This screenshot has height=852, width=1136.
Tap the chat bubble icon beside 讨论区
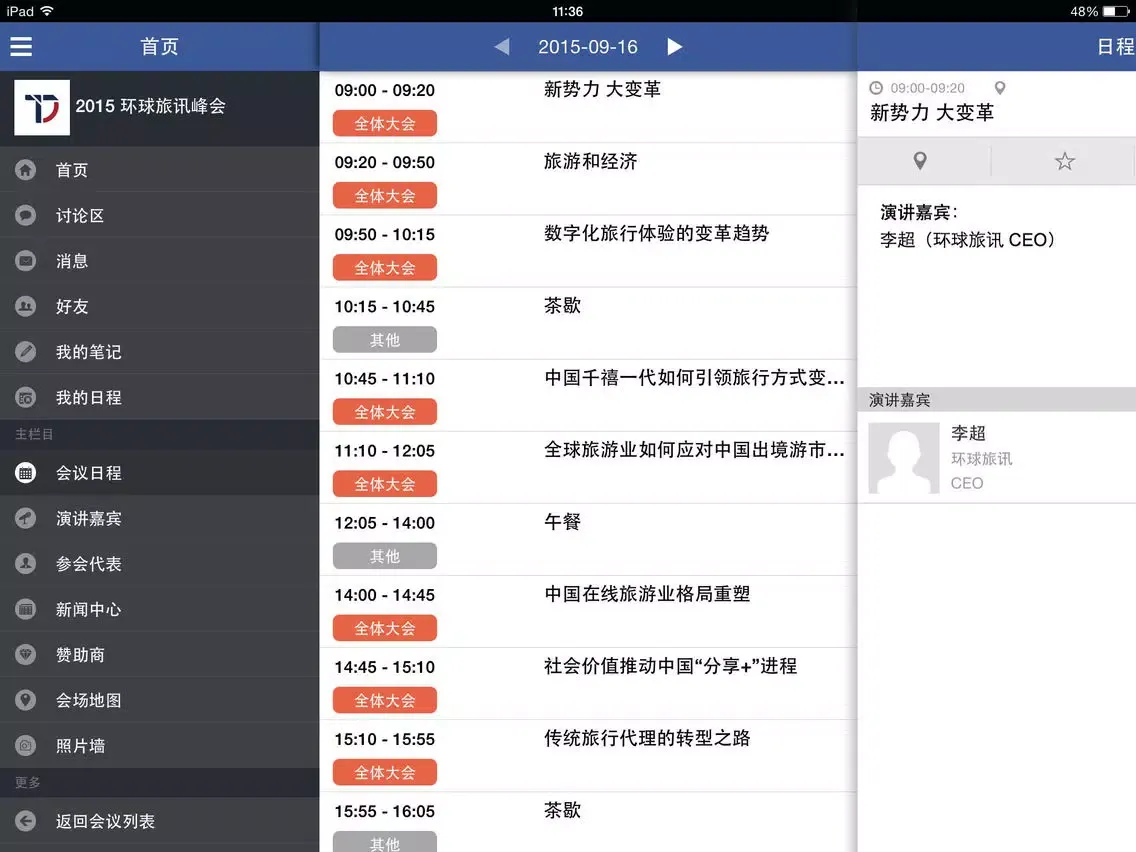(25, 215)
